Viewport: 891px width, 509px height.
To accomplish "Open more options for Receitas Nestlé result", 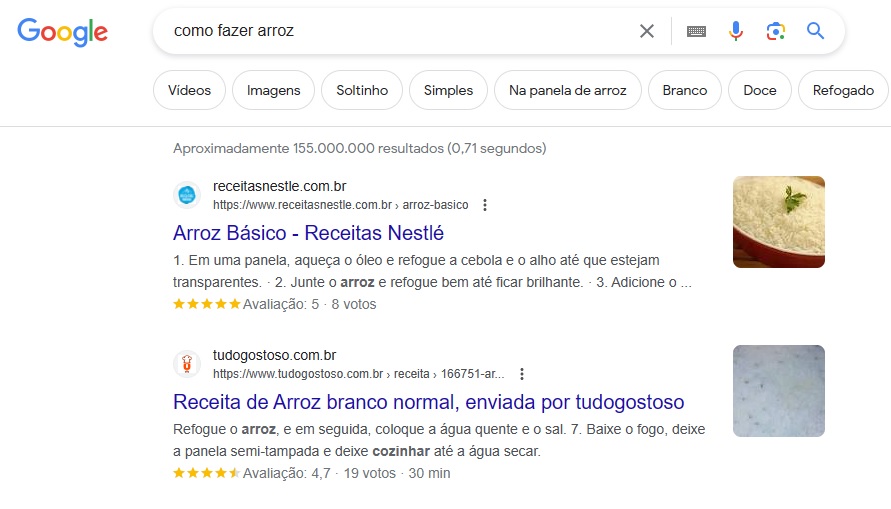I will [x=485, y=205].
